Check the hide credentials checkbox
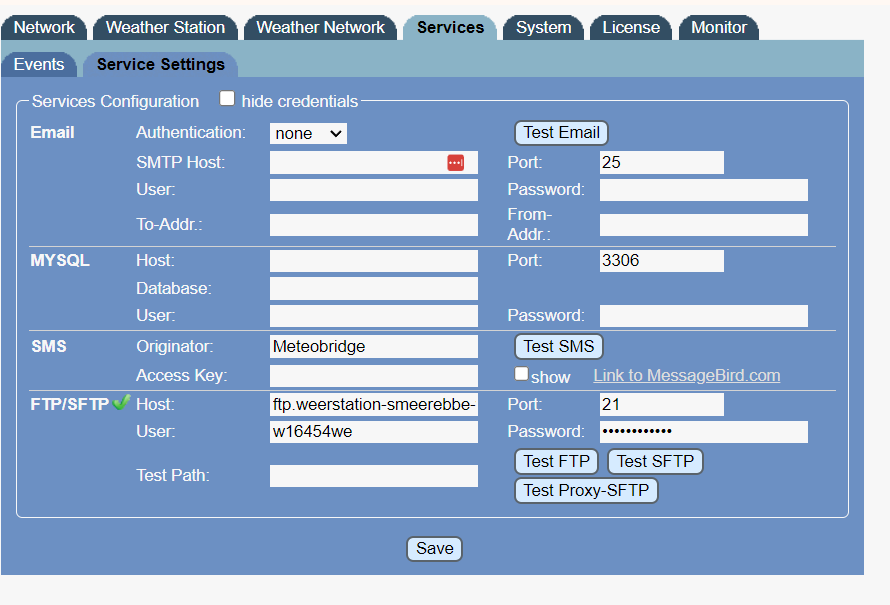Screen dimensions: 890x605 [x=227, y=98]
